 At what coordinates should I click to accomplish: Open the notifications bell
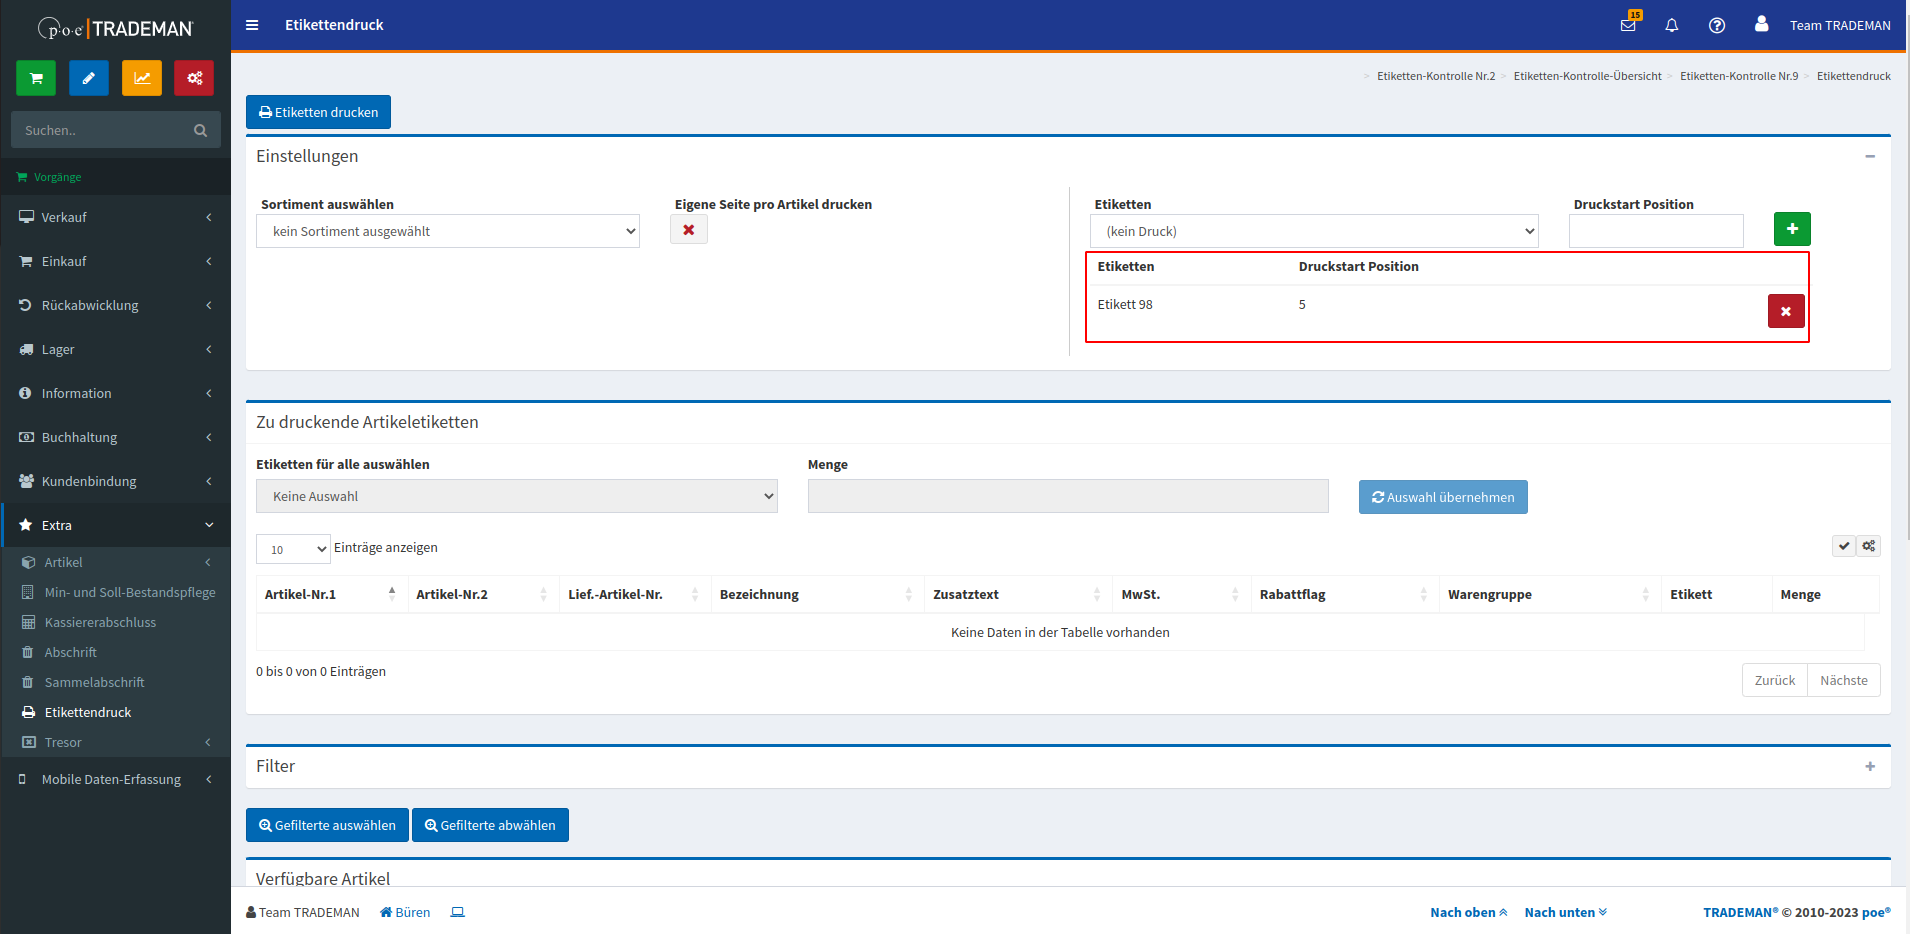point(1672,25)
